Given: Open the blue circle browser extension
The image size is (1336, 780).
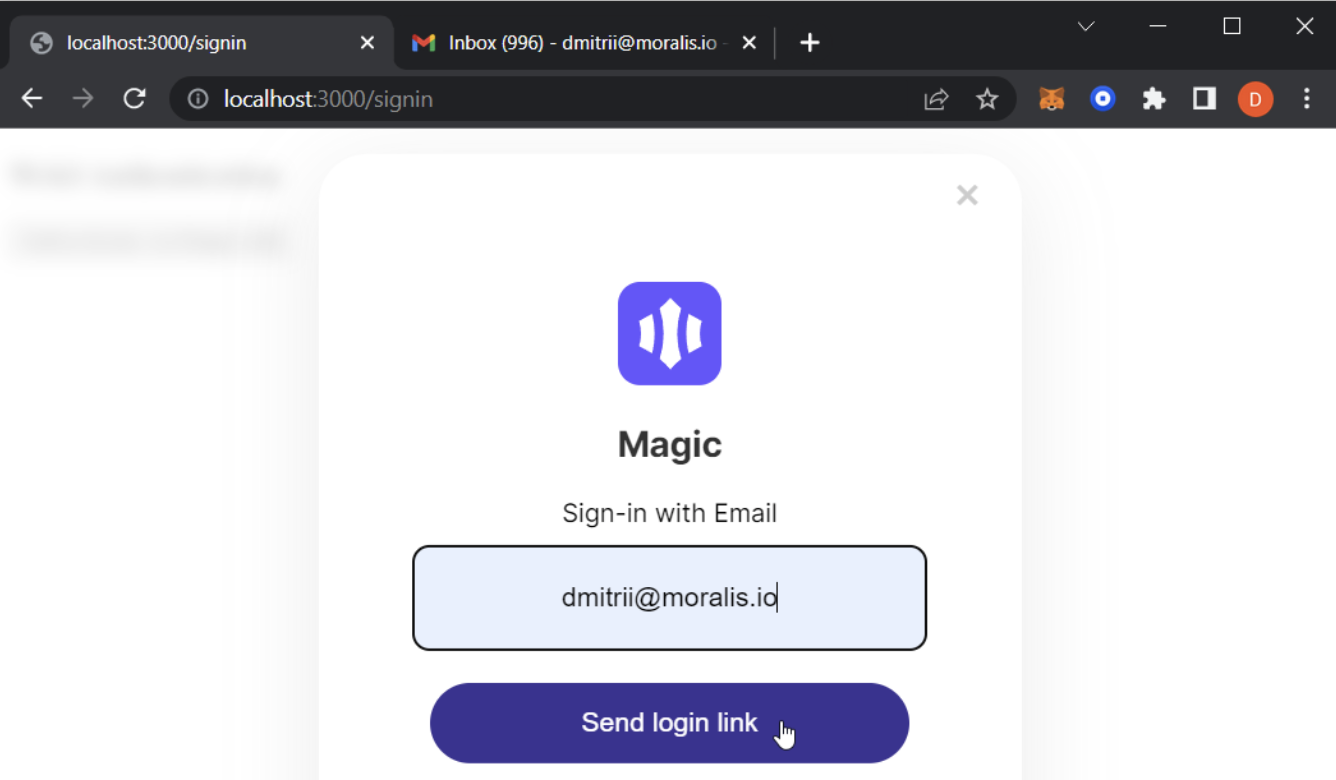Looking at the screenshot, I should coord(1102,99).
